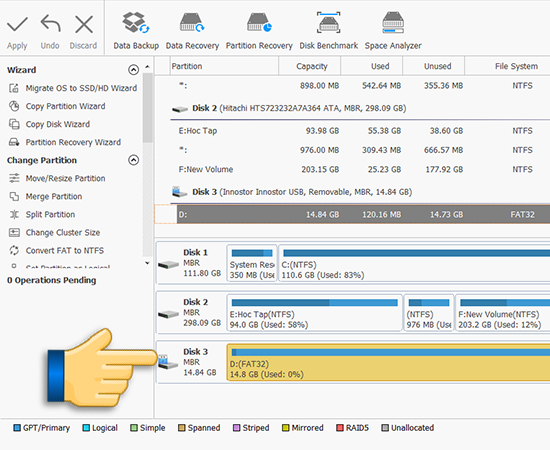Select Disk 2 drive icon in partition list
The height and width of the screenshot is (450, 550).
click(x=180, y=109)
